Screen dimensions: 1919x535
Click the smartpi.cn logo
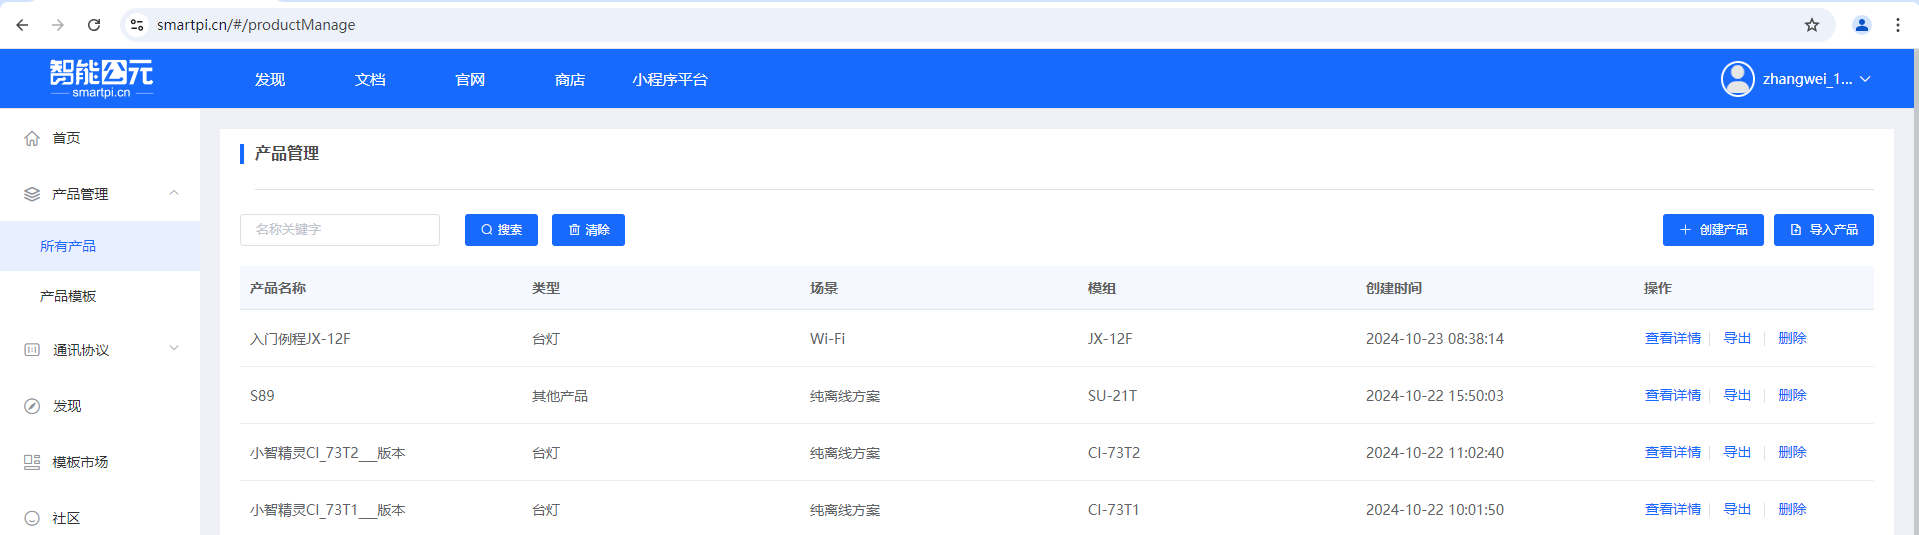[x=102, y=79]
